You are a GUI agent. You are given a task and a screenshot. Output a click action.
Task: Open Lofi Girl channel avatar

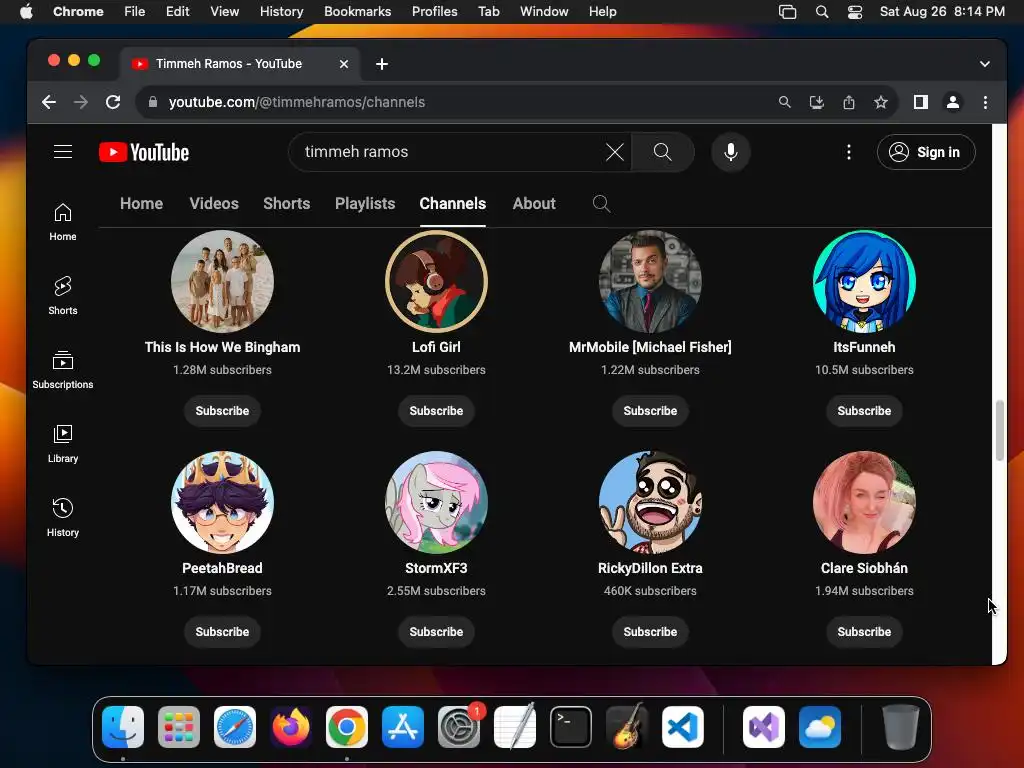click(436, 281)
